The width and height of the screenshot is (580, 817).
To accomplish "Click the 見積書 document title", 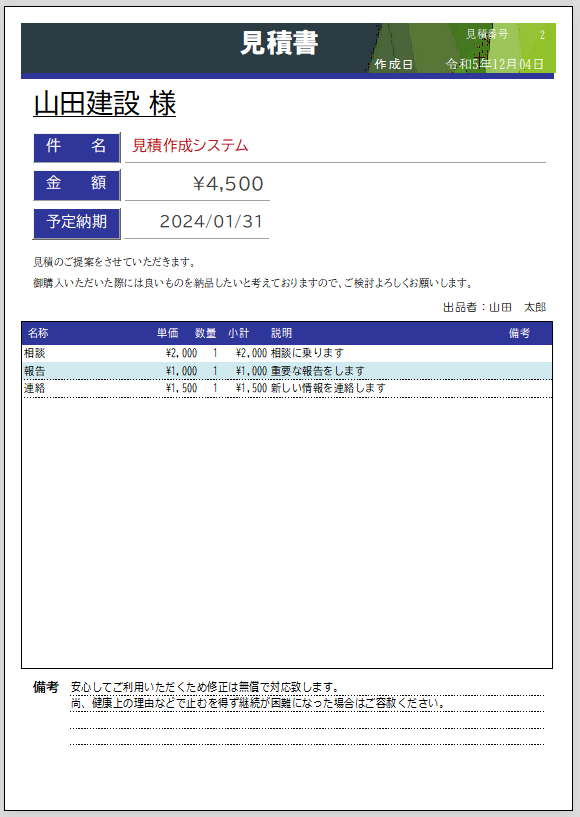I will [x=279, y=43].
